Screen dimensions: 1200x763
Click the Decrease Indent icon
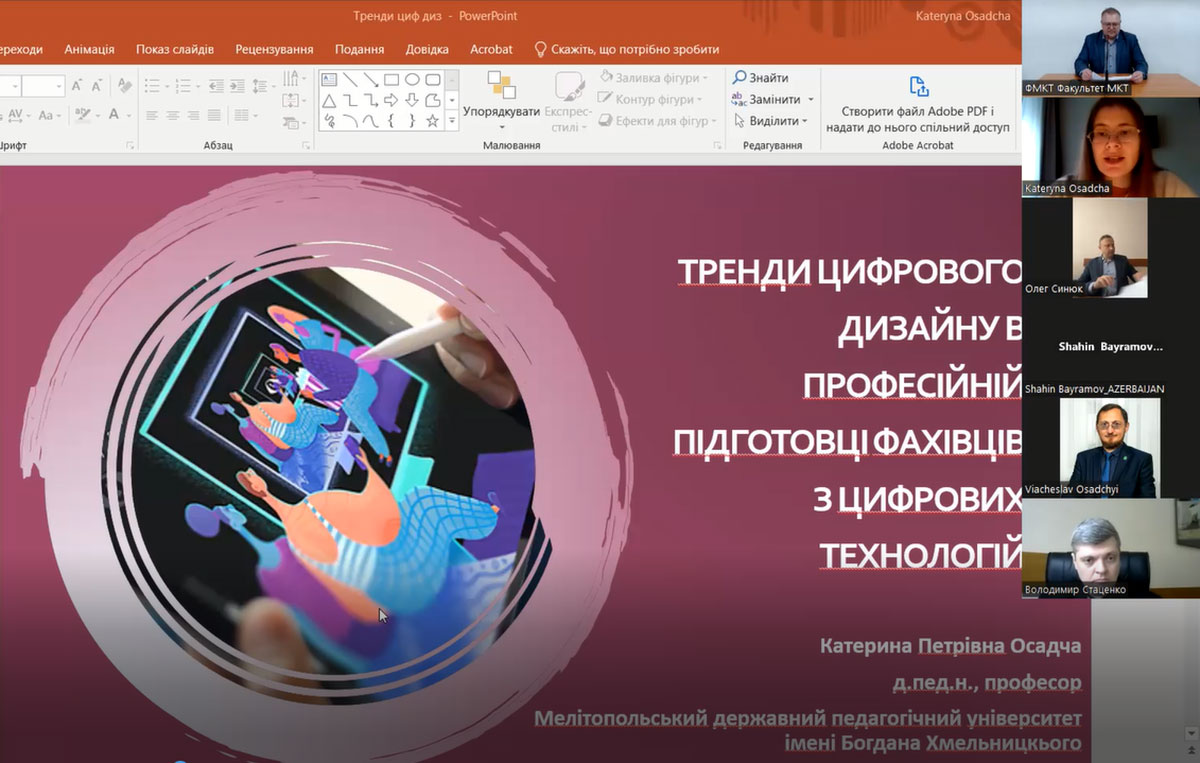click(x=216, y=86)
